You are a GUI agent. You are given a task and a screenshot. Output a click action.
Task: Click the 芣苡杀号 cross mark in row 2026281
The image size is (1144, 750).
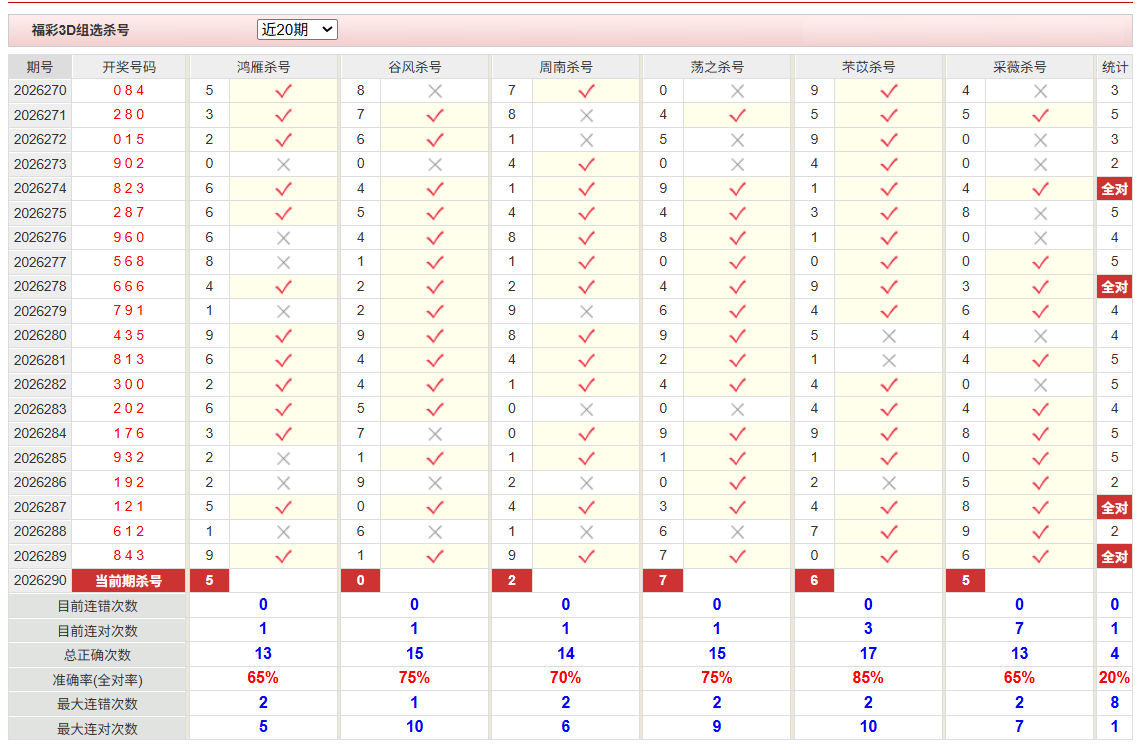[889, 360]
